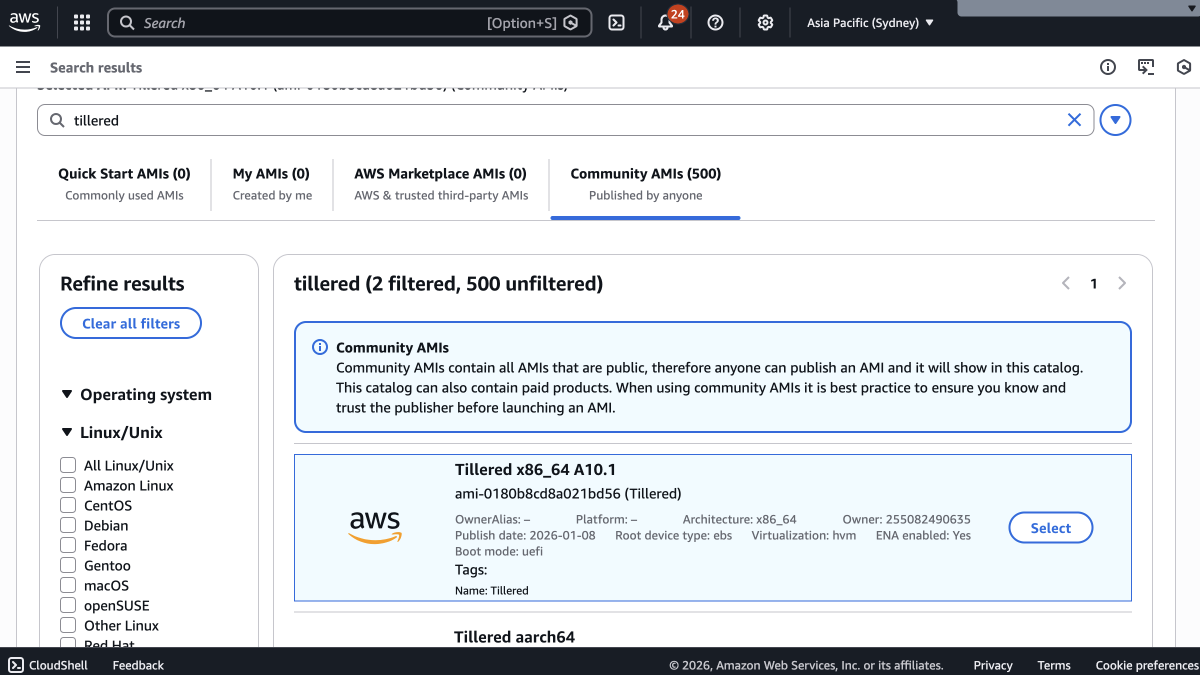
Task: Click Clear all filters button
Action: pyautogui.click(x=131, y=323)
